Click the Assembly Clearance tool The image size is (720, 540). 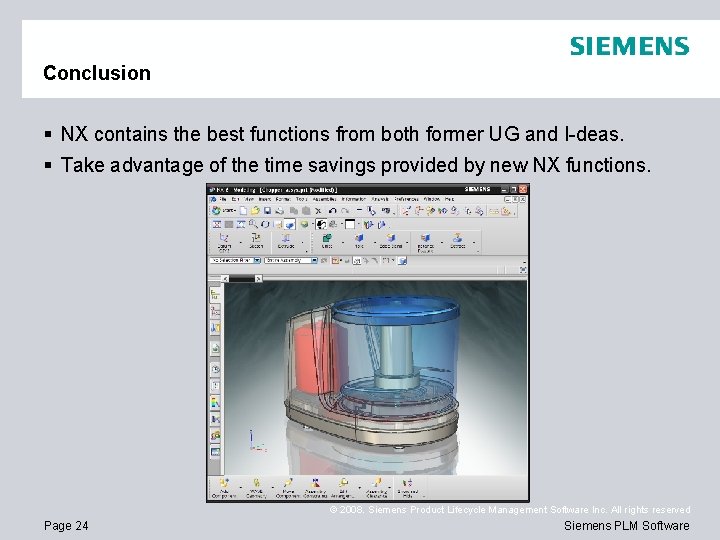[377, 488]
